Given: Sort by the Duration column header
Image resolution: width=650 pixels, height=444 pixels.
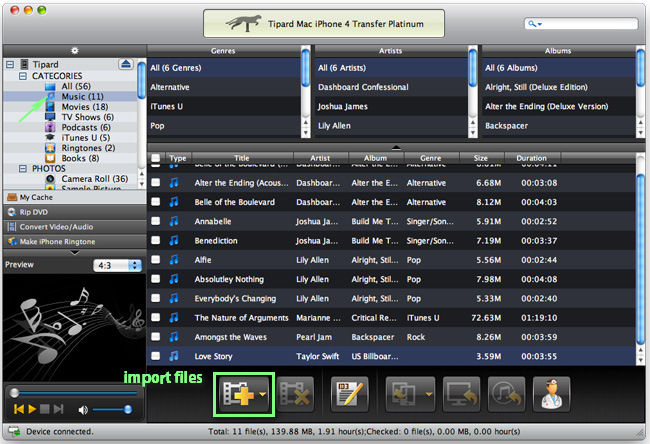Looking at the screenshot, I should 531,158.
